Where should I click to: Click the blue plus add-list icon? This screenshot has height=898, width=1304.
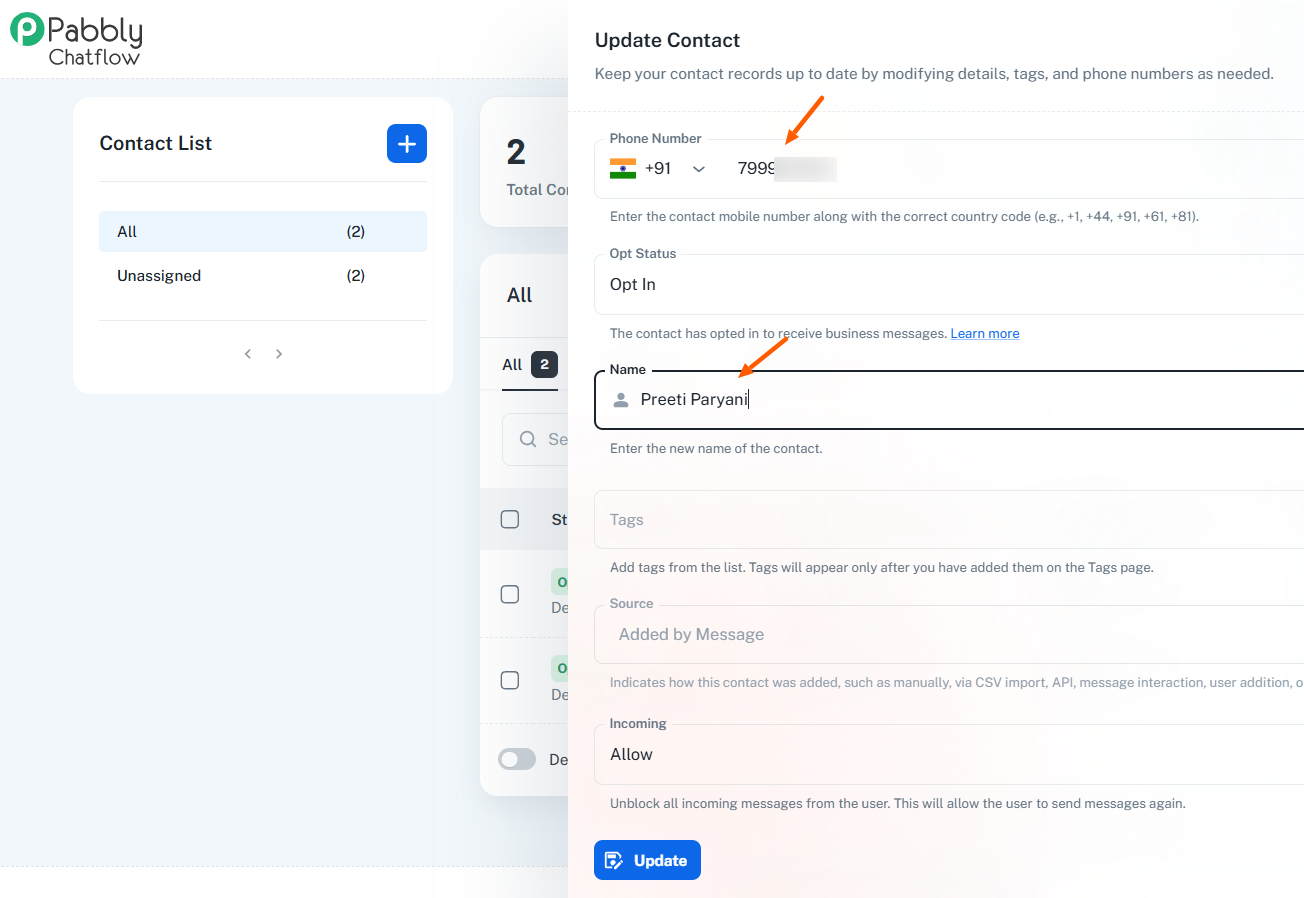(x=407, y=144)
